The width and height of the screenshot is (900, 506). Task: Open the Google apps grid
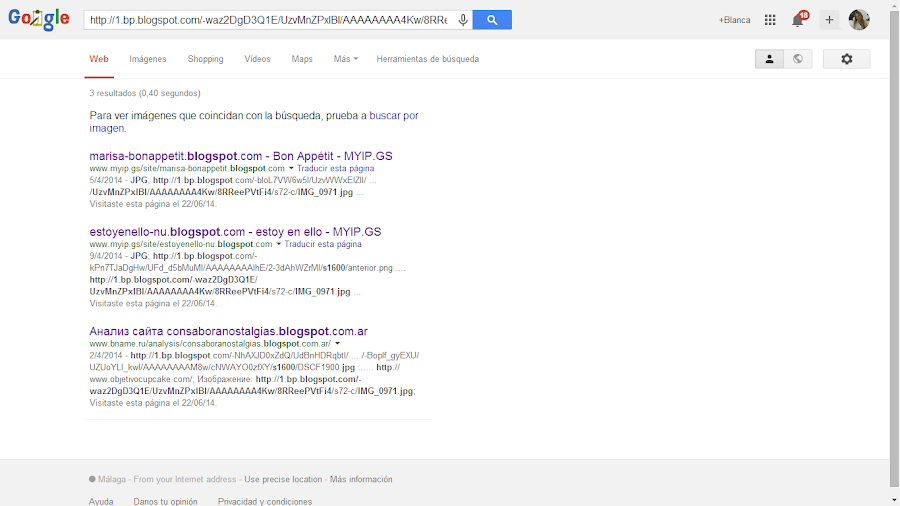770,20
